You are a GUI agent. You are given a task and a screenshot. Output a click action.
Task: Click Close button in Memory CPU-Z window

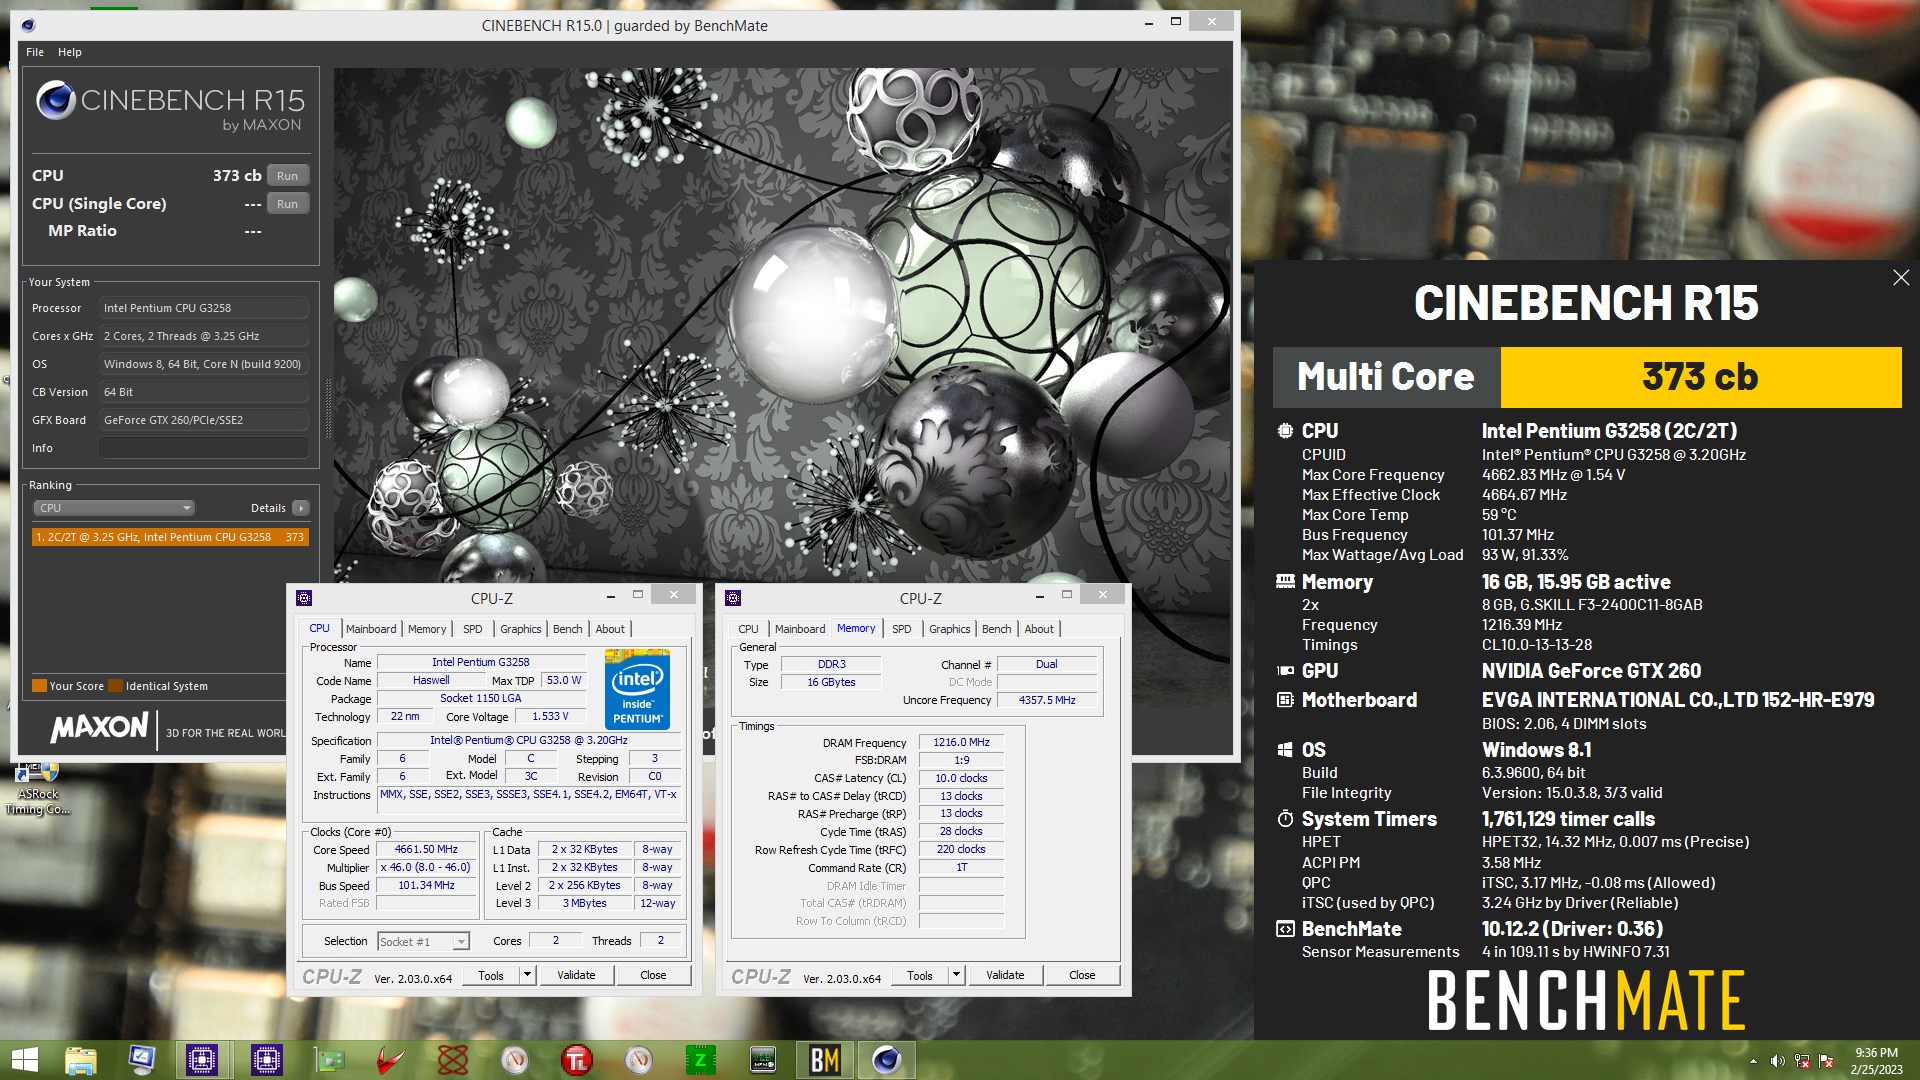pos(1082,975)
